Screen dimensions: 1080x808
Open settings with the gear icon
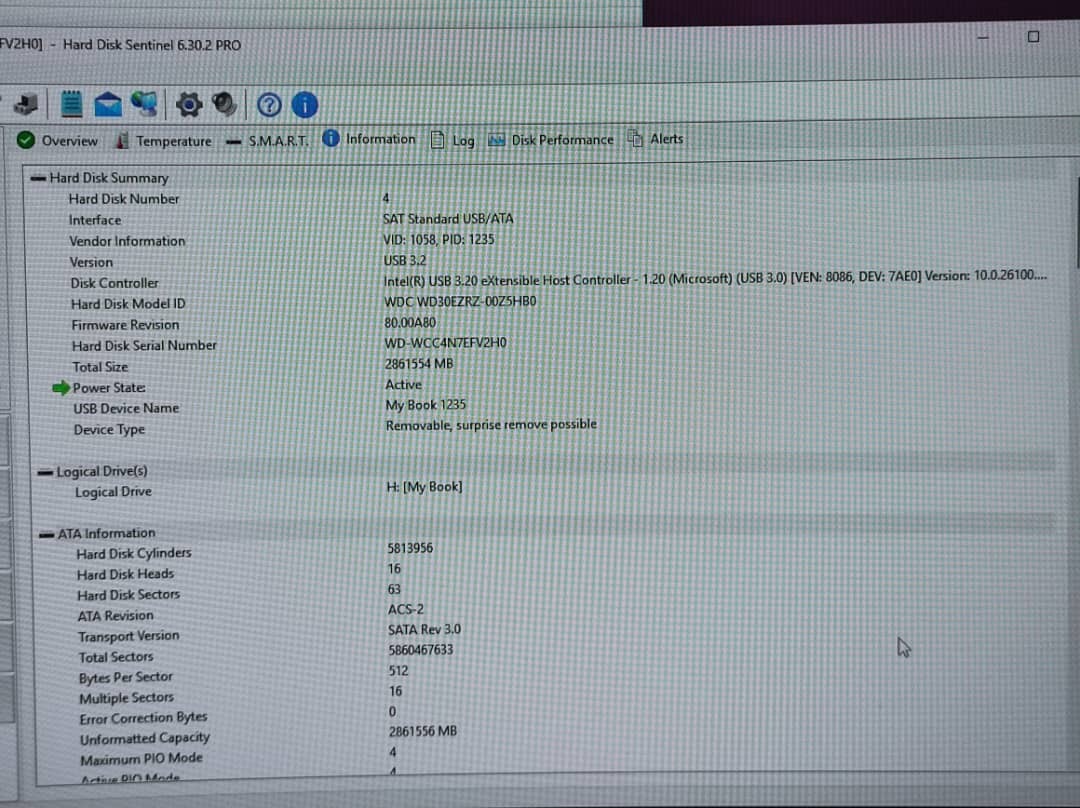tap(189, 104)
